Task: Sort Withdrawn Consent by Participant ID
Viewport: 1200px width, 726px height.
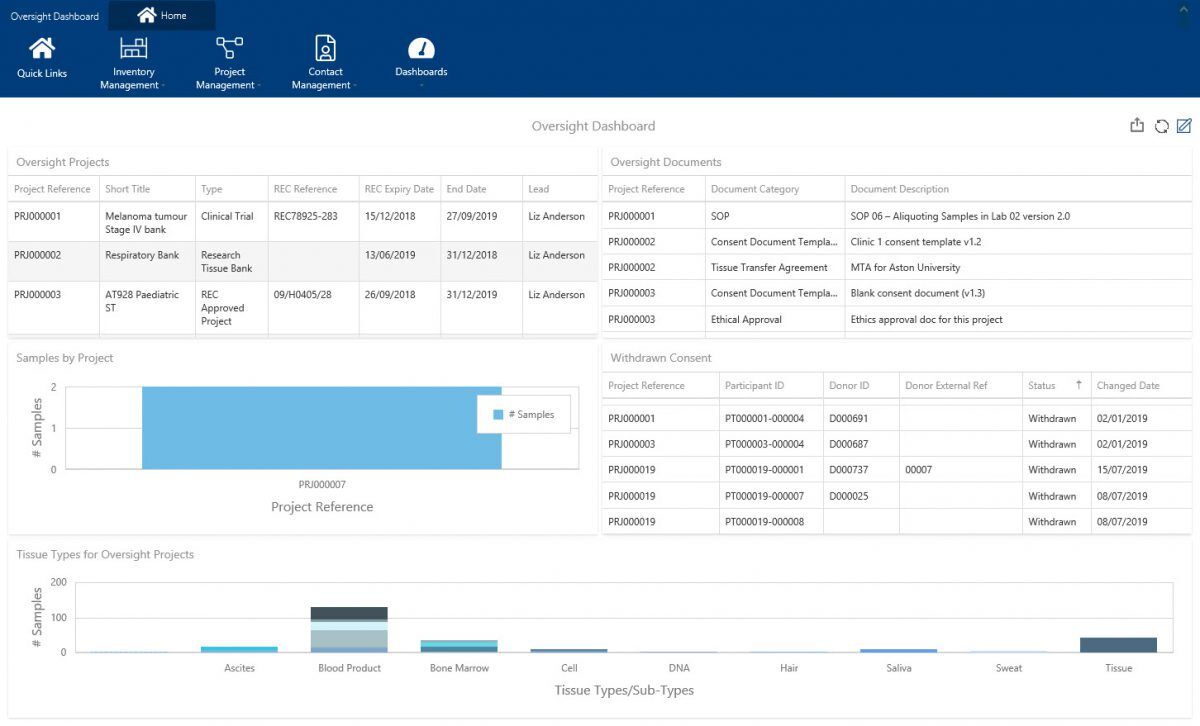Action: [771, 386]
